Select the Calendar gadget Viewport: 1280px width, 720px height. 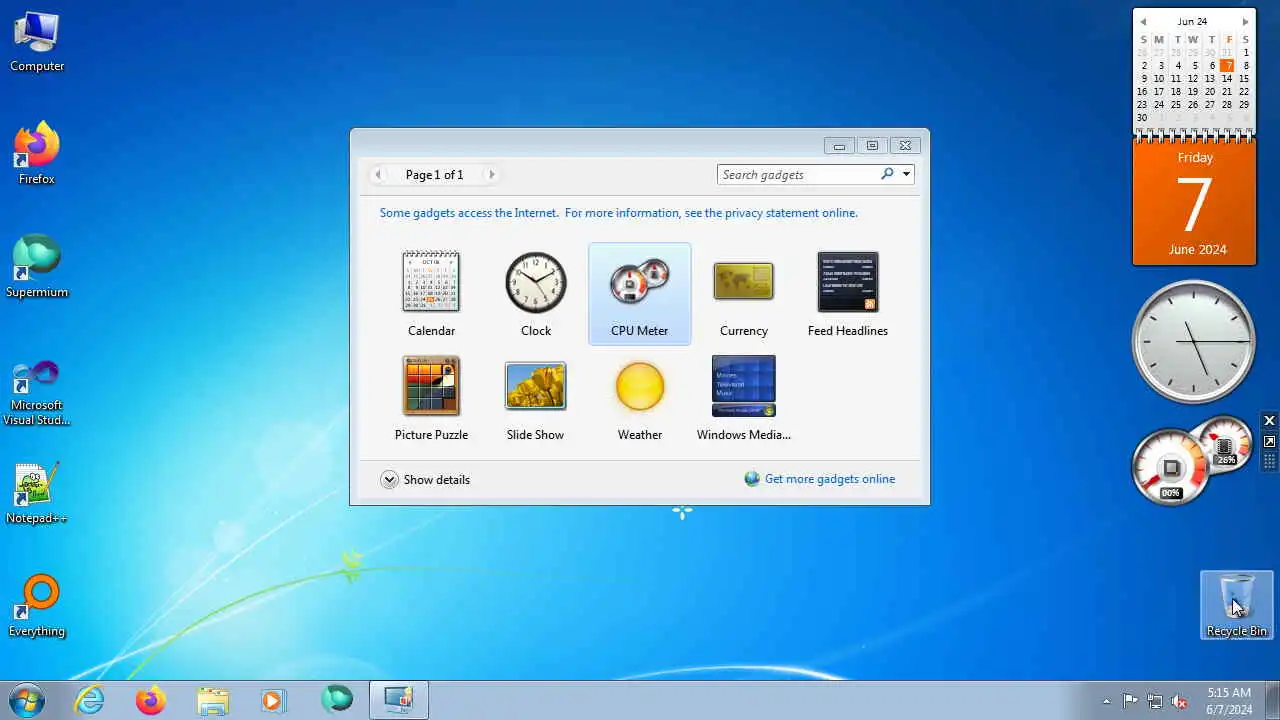[431, 294]
